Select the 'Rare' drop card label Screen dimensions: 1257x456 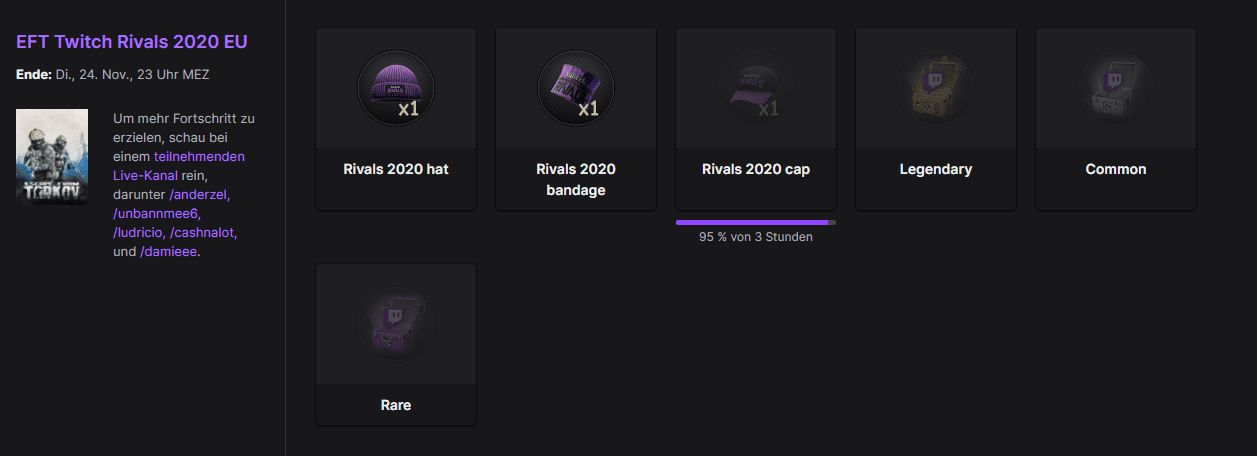pyautogui.click(x=396, y=405)
